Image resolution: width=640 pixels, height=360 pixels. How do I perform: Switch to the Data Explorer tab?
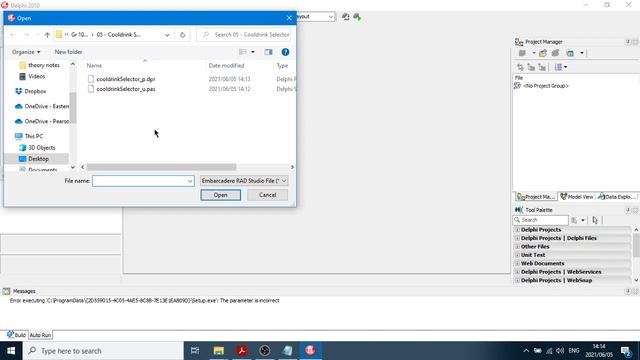616,197
